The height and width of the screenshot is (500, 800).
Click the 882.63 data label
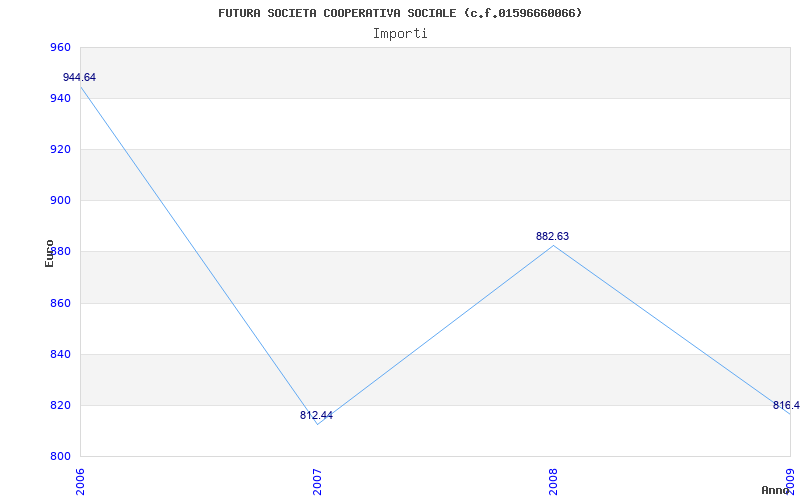(553, 237)
